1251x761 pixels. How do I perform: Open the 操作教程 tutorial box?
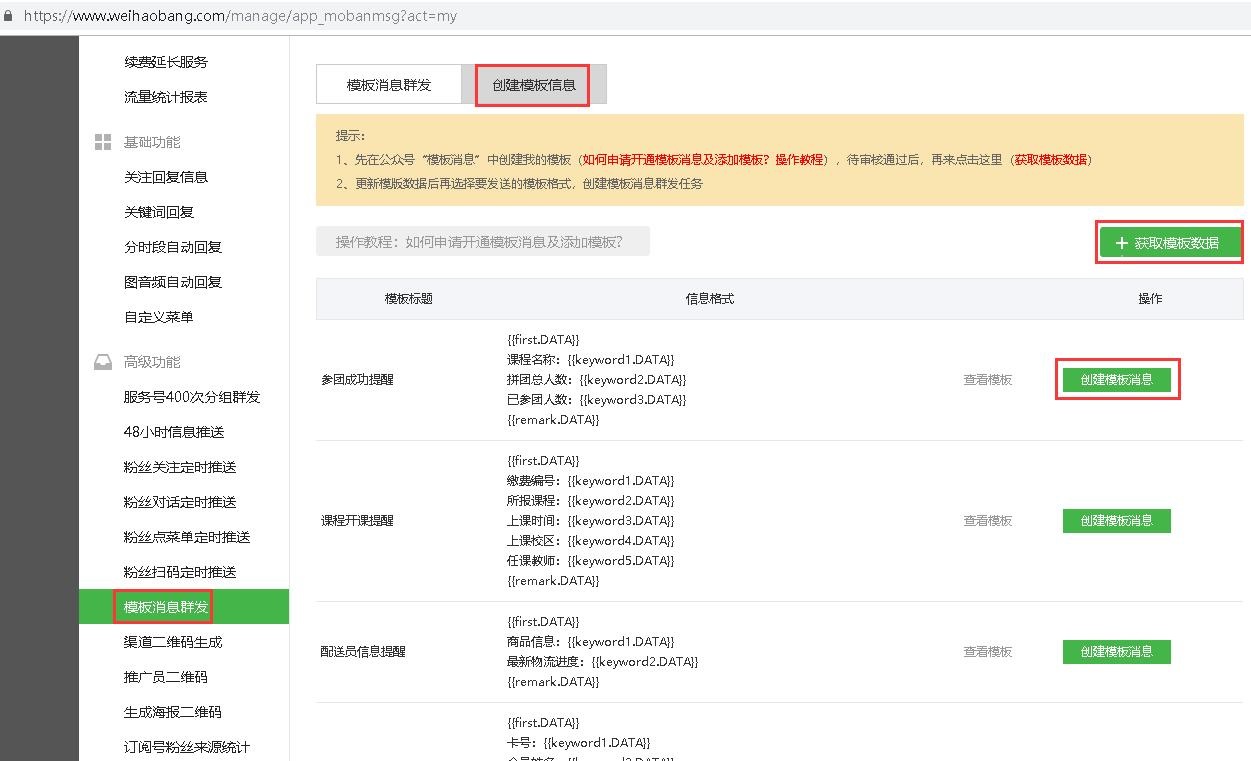(482, 242)
